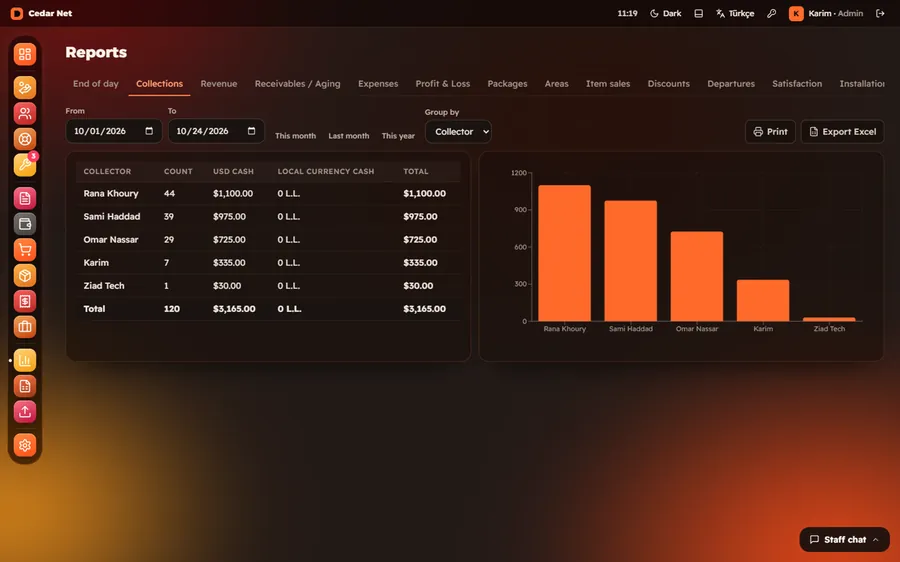Open the customers people icon in sidebar
Screen dimensions: 900x562
pos(25,113)
